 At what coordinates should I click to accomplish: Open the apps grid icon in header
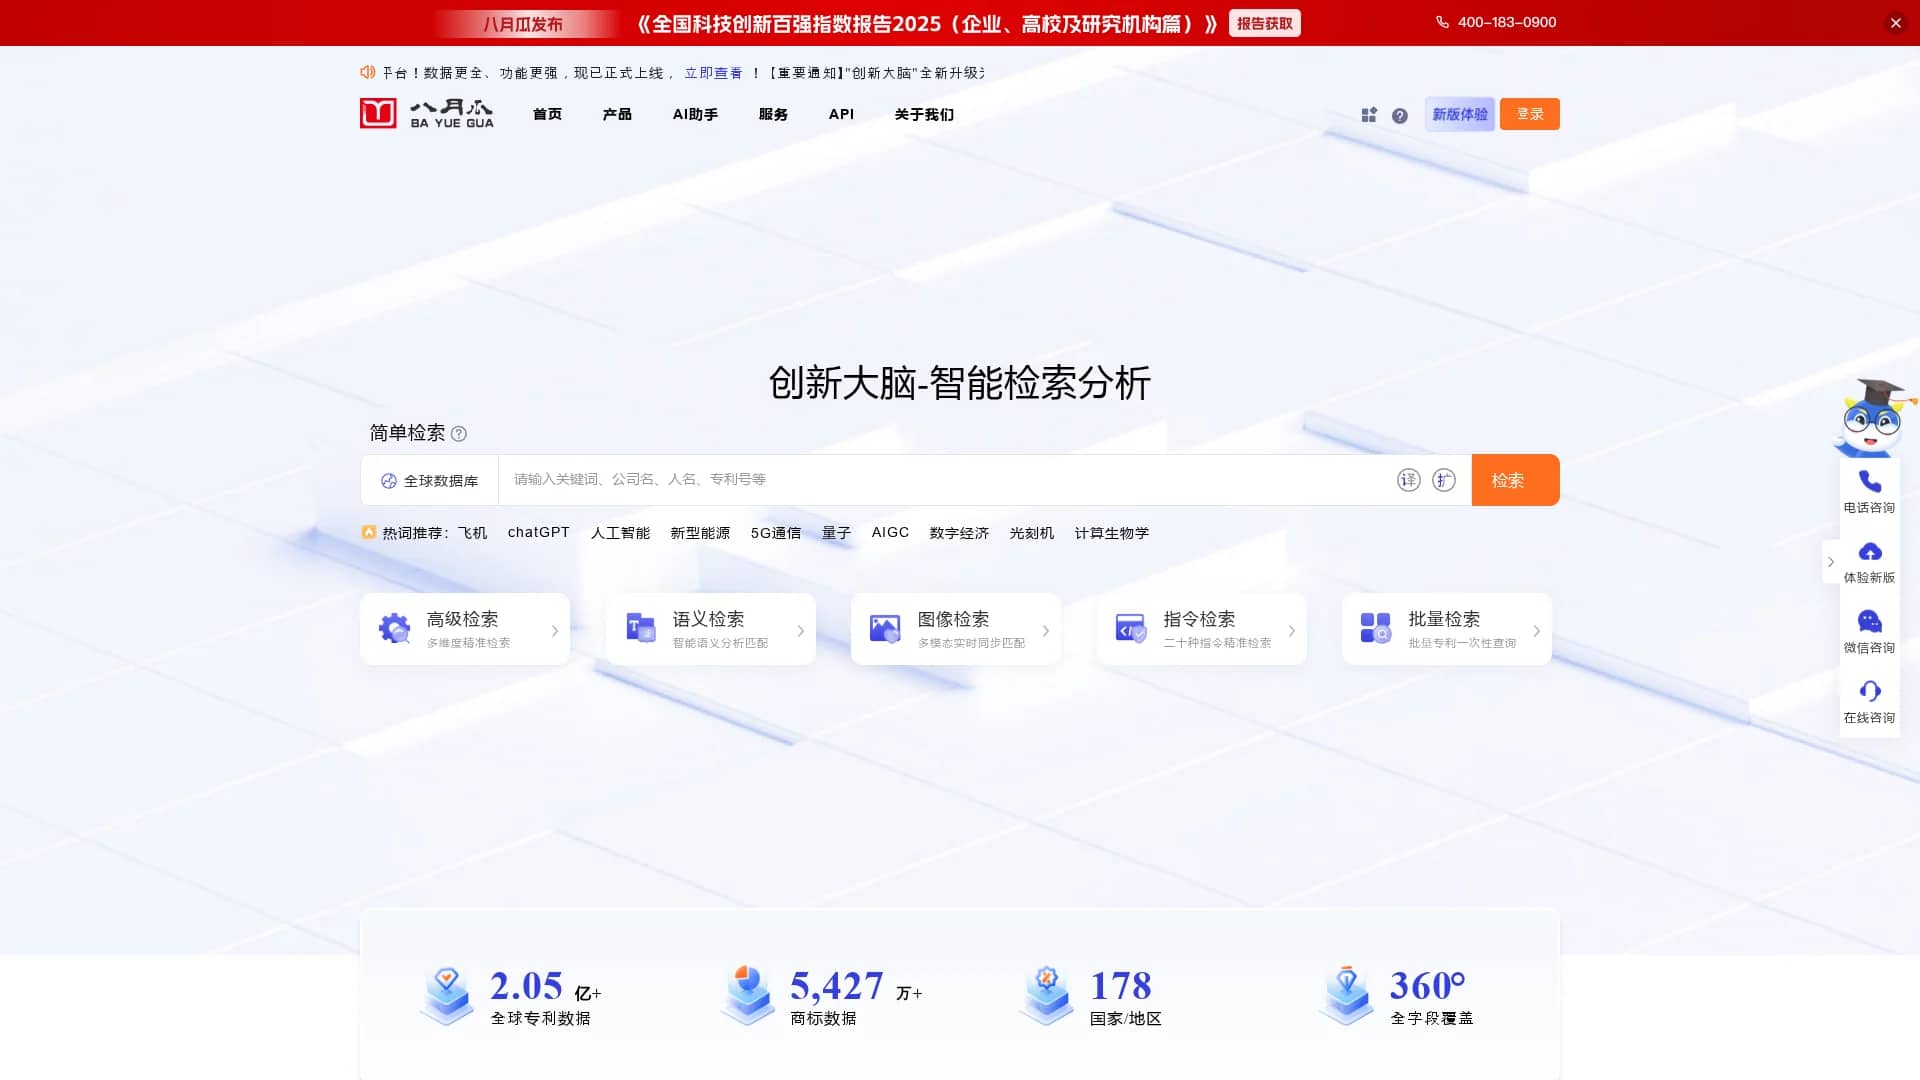(1369, 115)
